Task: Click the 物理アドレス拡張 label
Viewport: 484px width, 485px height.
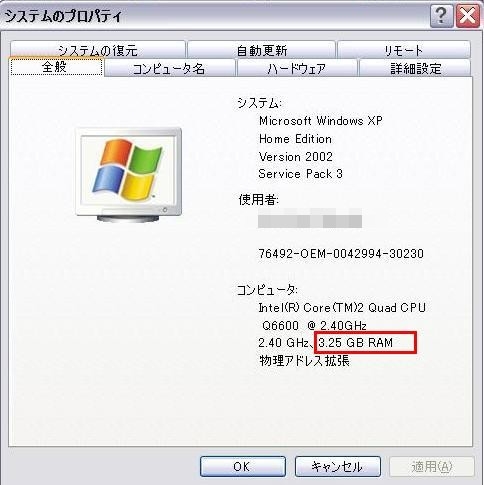Action: [x=304, y=361]
